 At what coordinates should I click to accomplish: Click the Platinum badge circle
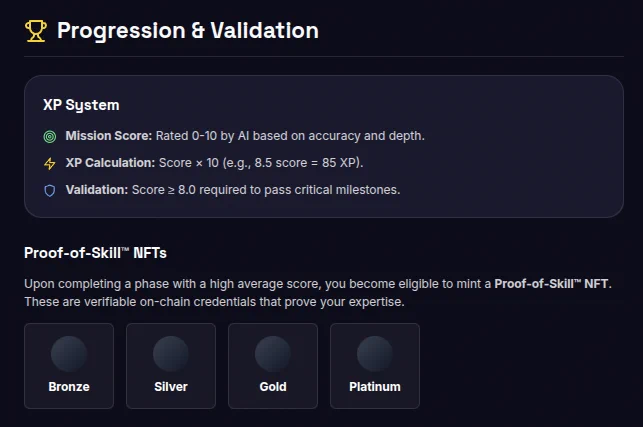375,354
